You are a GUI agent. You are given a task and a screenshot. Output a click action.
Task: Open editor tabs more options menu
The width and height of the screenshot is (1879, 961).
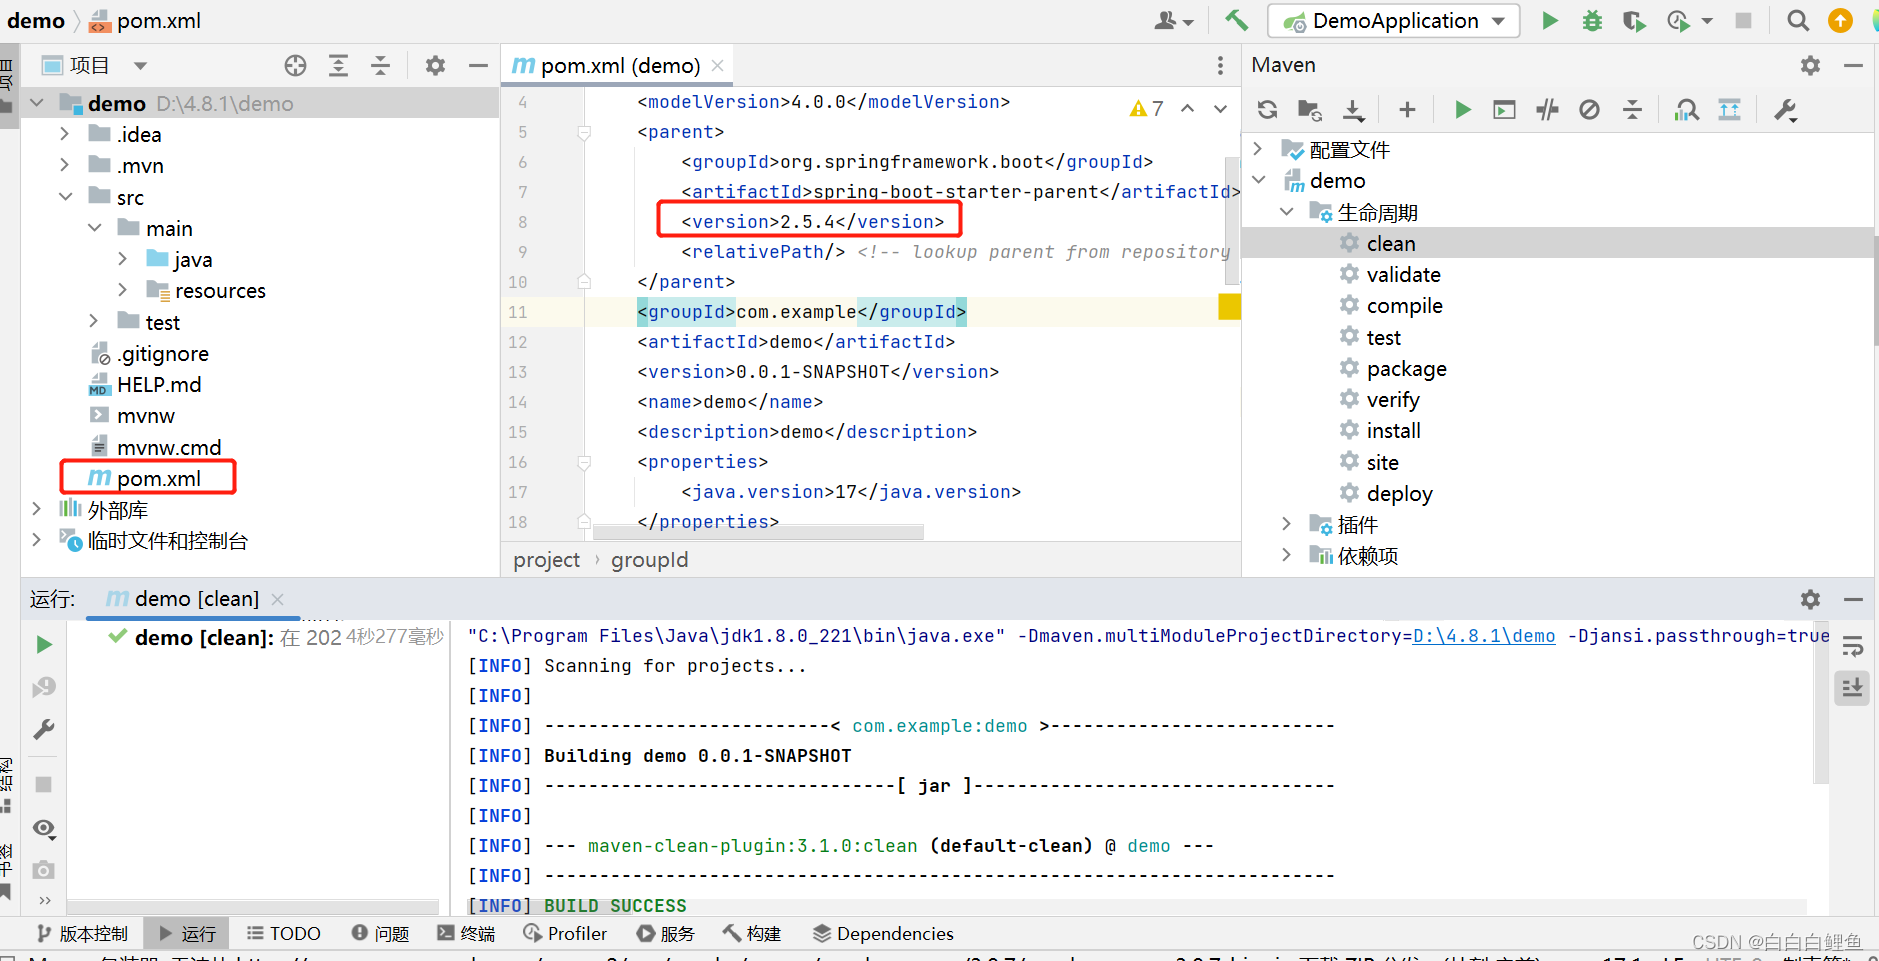1220,66
